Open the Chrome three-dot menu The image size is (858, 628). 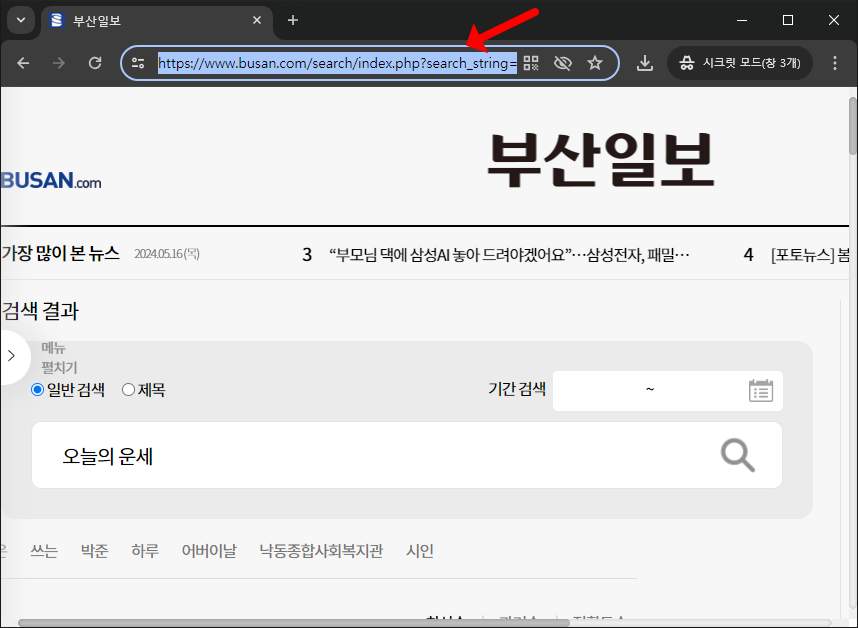click(x=834, y=63)
